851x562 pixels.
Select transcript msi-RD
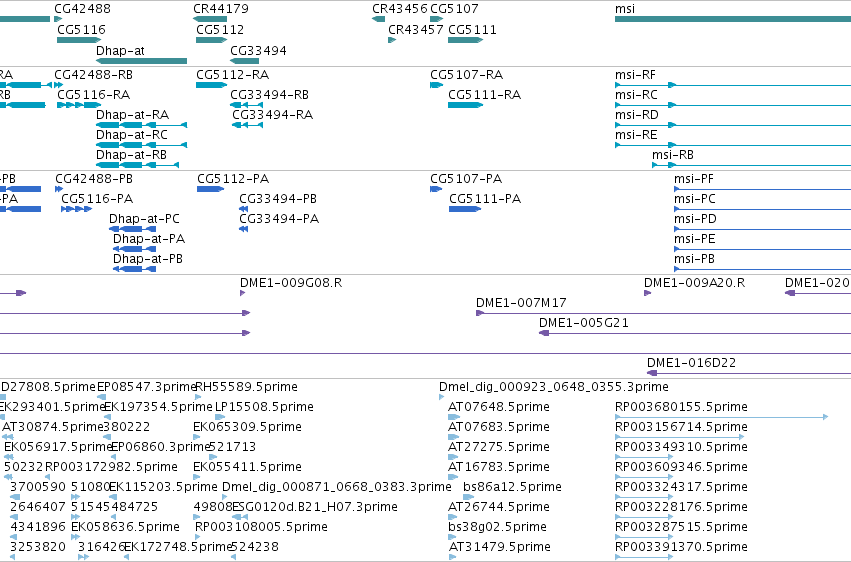coord(733,125)
